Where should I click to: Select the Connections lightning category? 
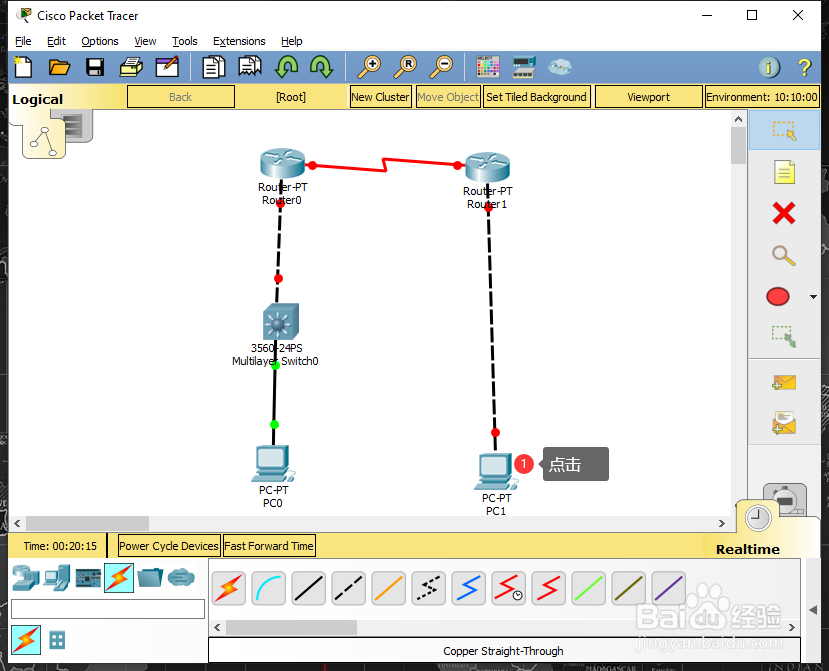(119, 577)
